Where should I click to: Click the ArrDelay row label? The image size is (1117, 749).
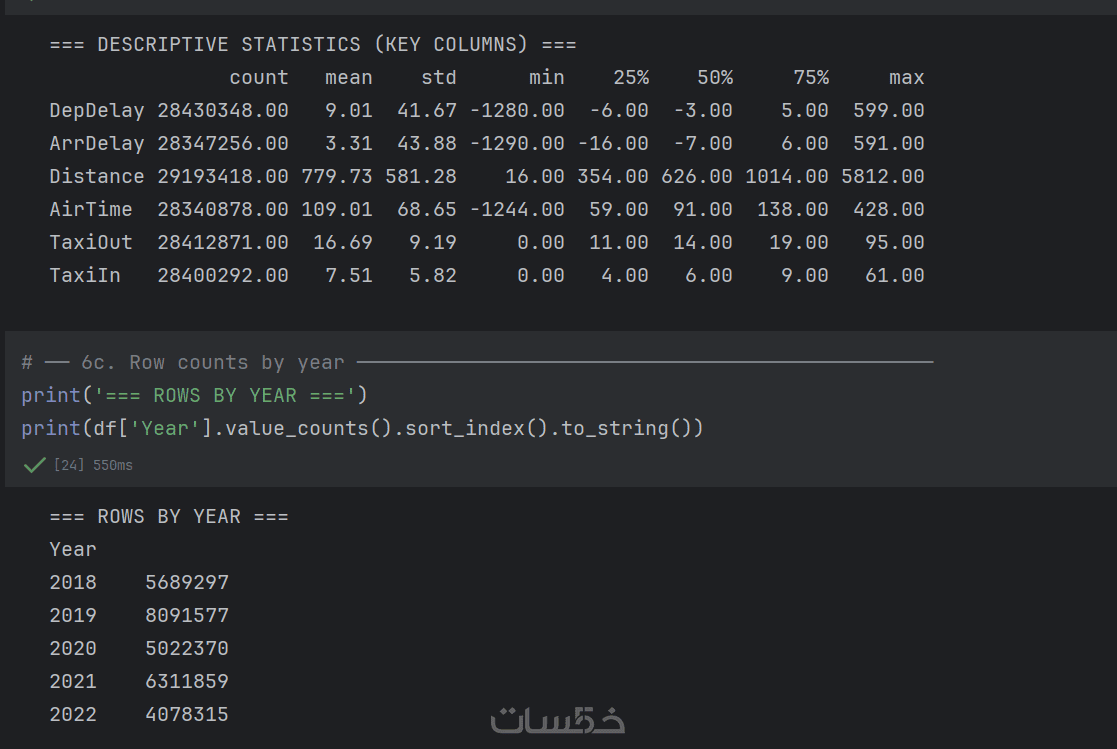click(97, 143)
